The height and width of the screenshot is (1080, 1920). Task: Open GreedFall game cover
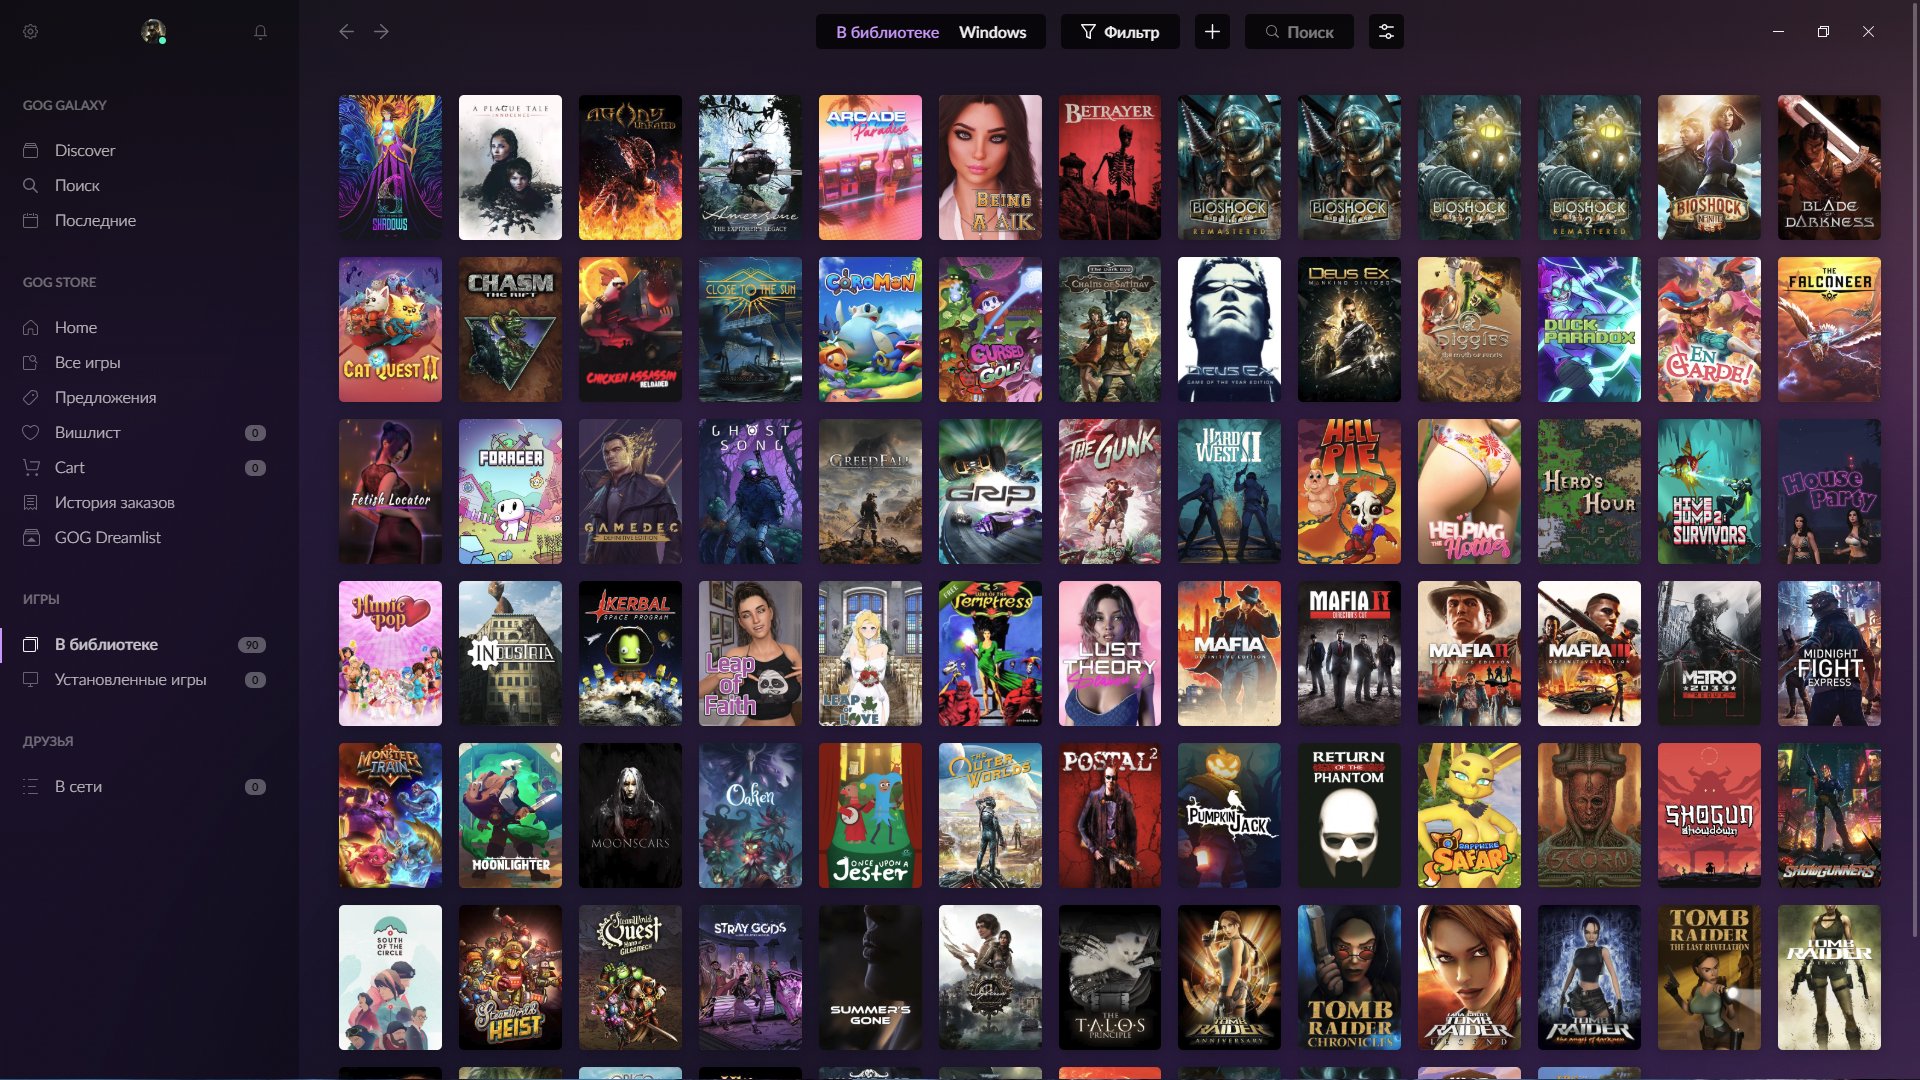tap(870, 491)
